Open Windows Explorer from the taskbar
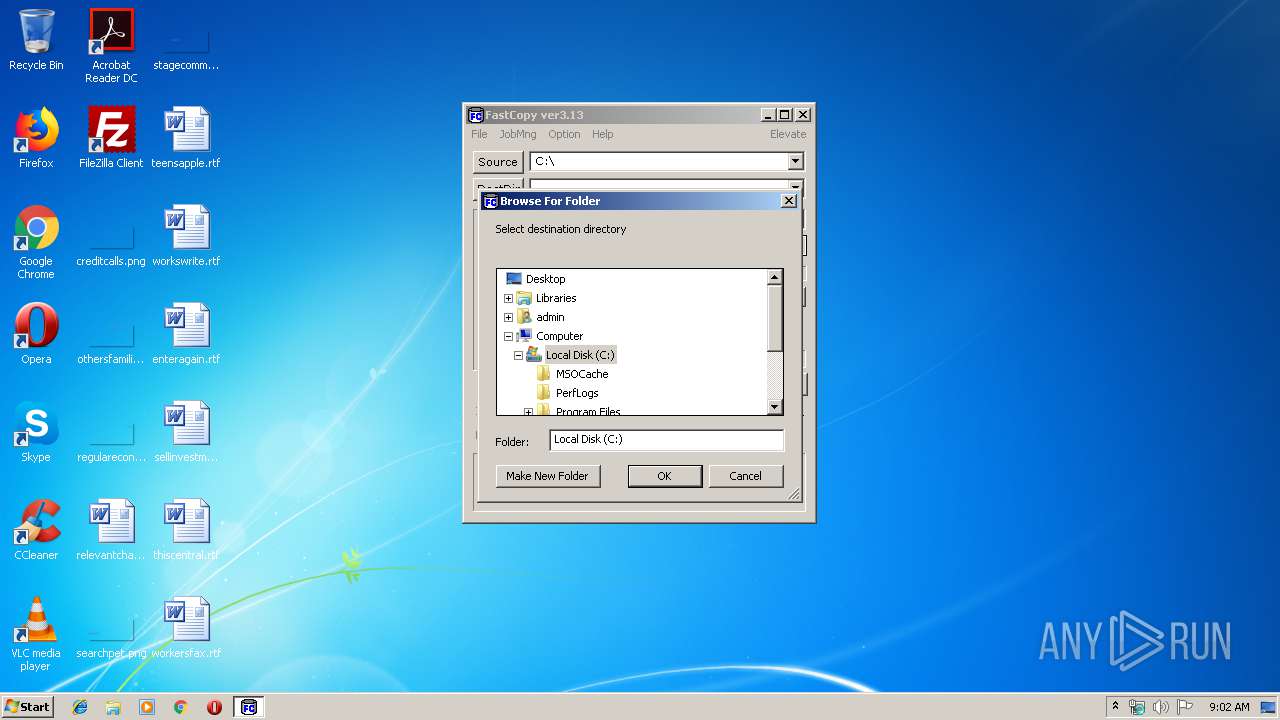 113,707
